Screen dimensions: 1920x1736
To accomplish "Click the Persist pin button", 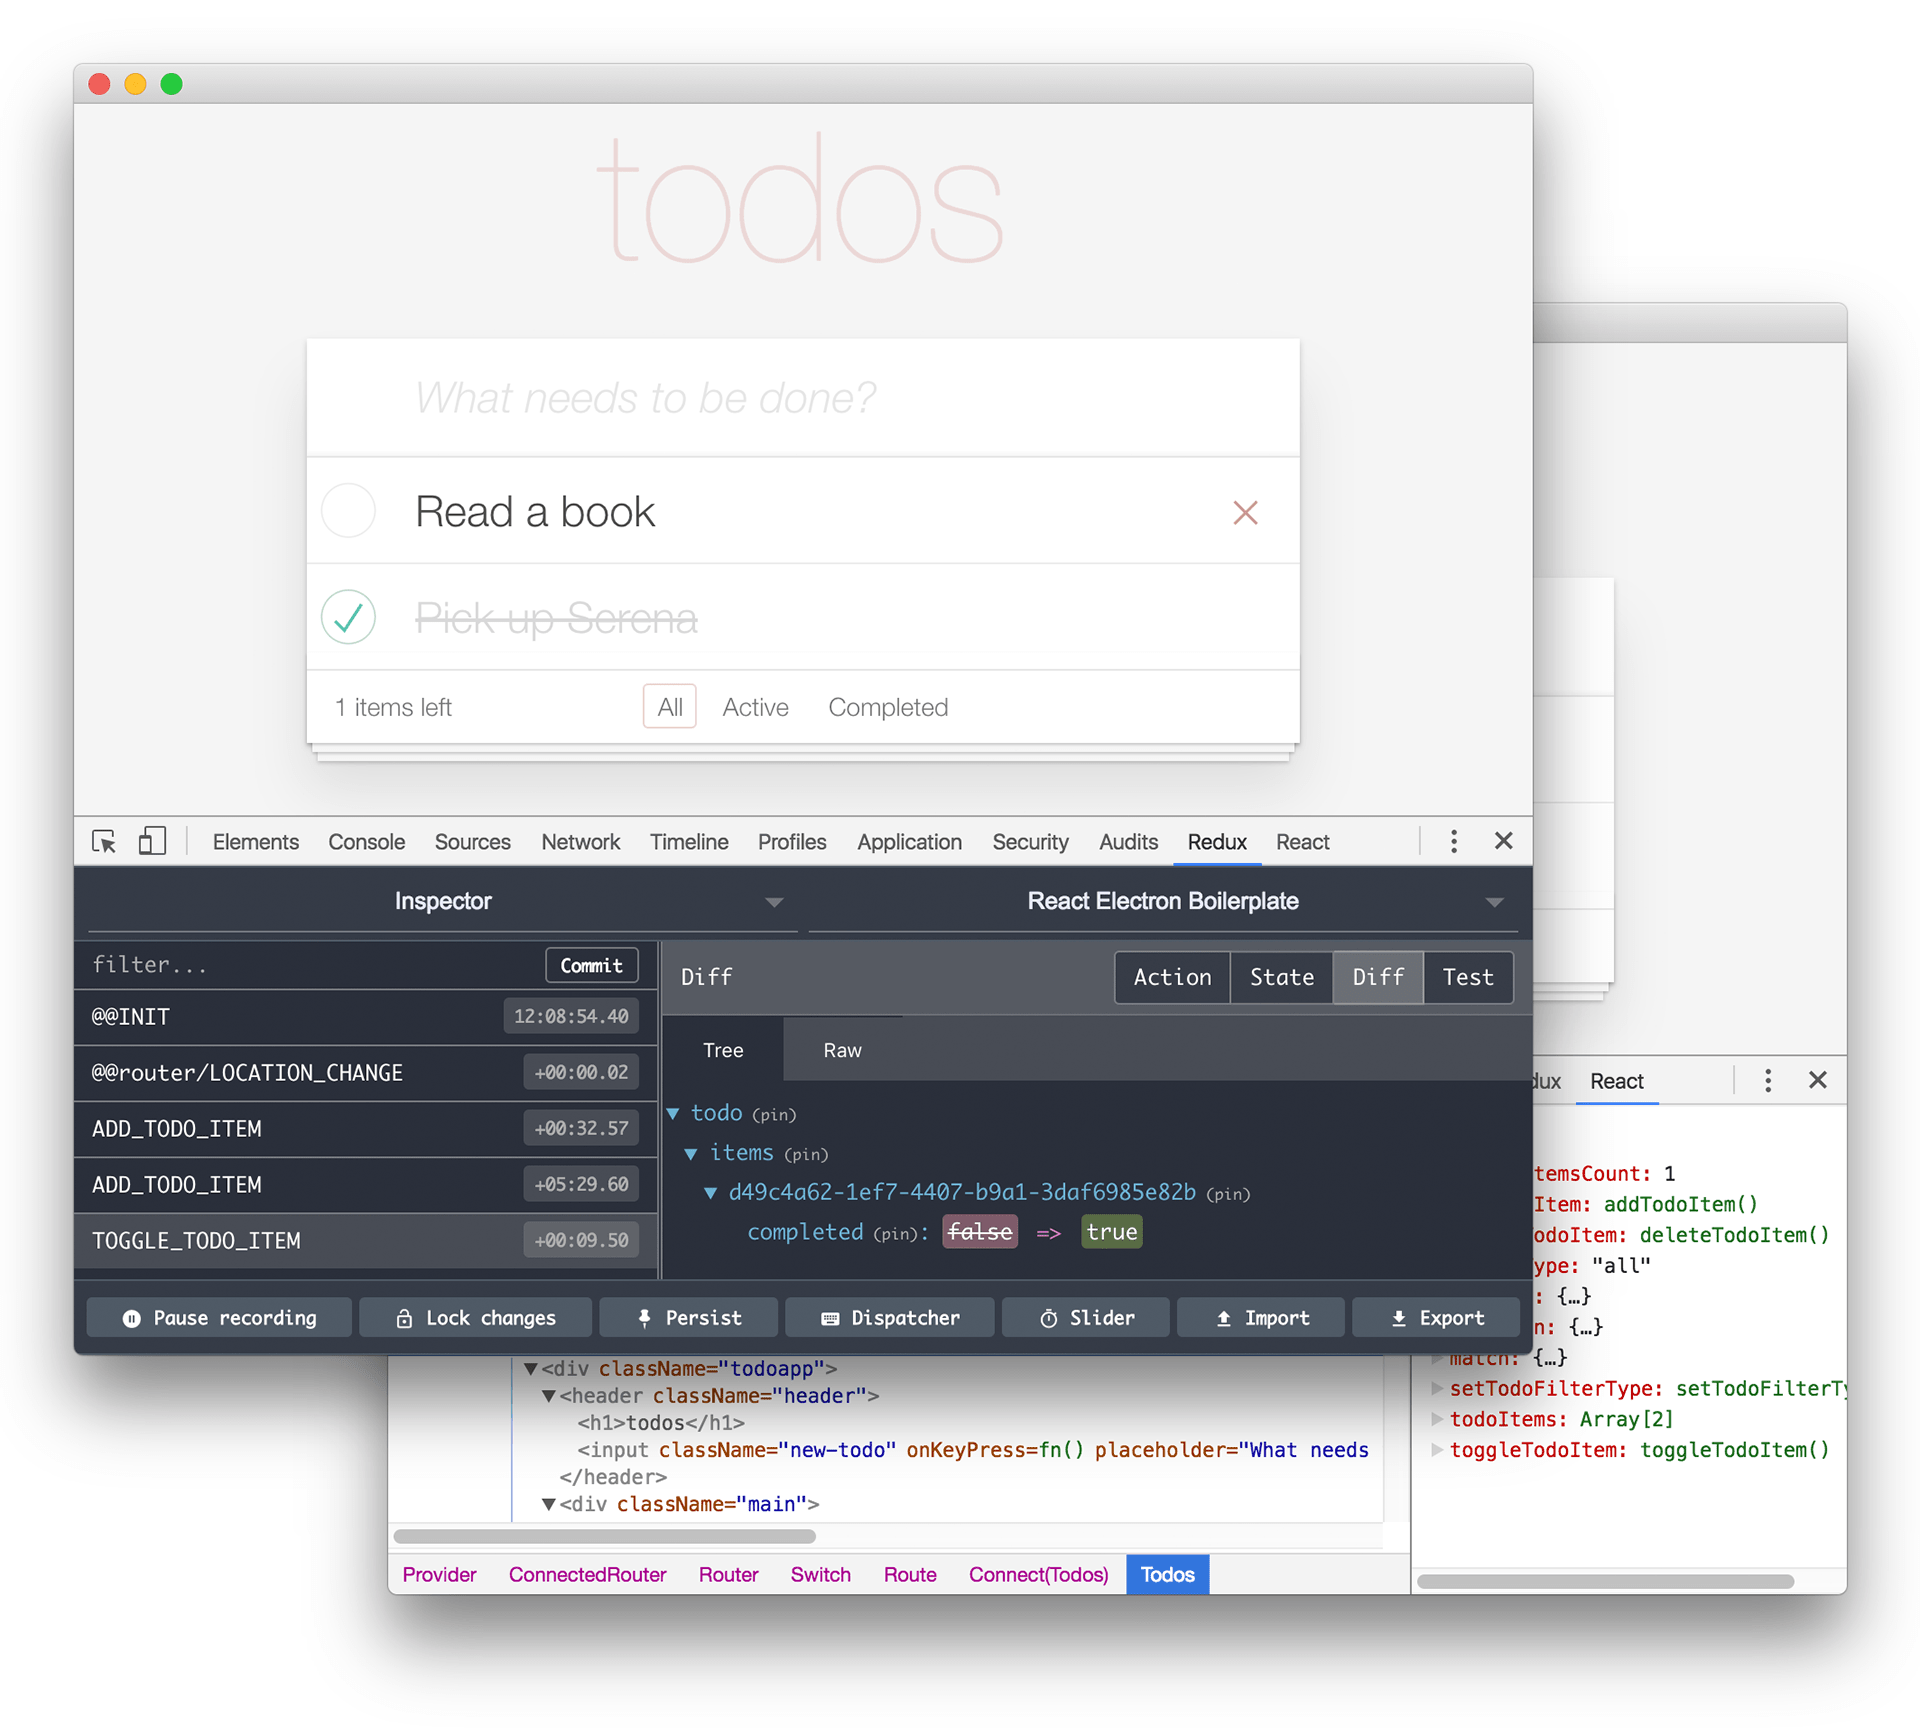I will 689,1318.
